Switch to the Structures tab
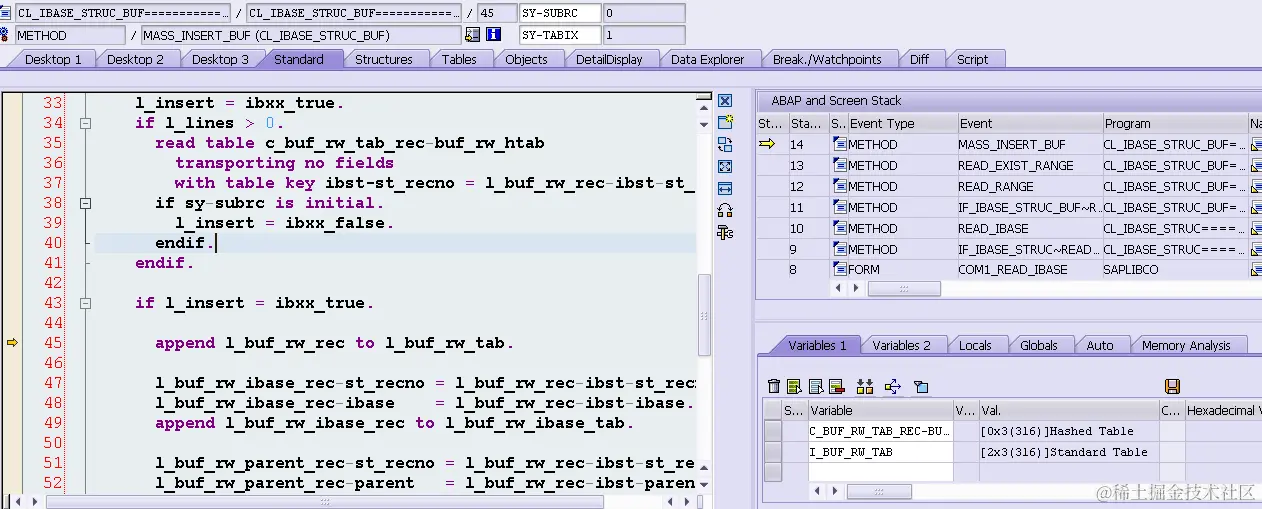This screenshot has height=509, width=1262. click(384, 59)
